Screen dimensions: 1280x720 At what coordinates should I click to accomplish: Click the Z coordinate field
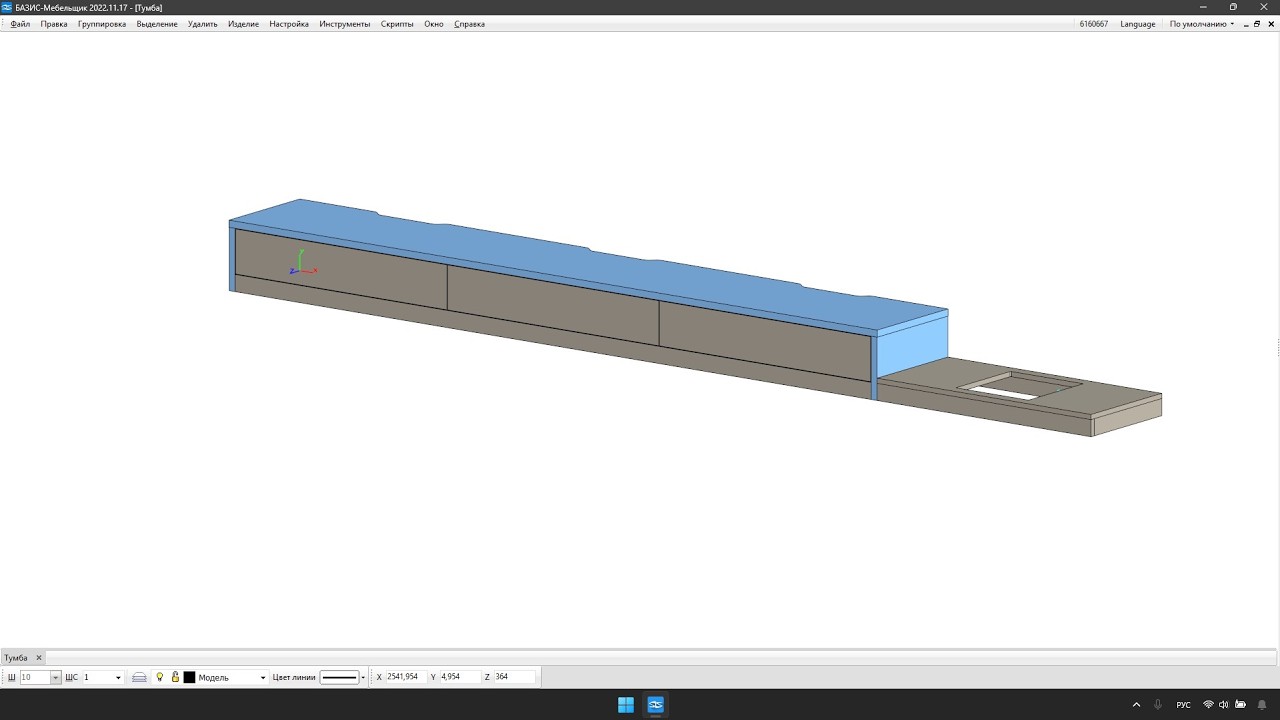coord(514,677)
